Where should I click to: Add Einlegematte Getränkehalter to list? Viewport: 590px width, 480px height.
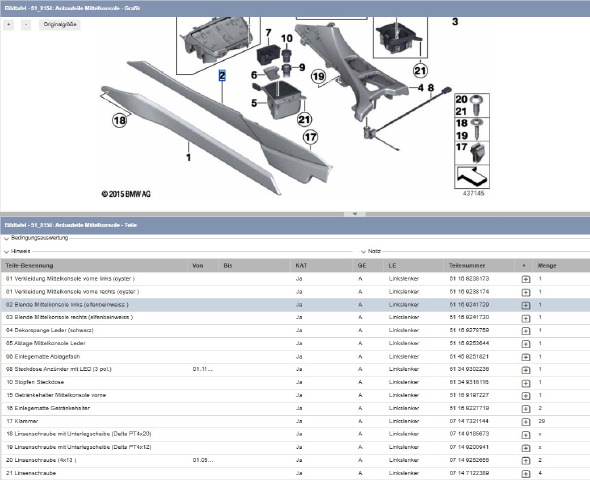pos(526,409)
